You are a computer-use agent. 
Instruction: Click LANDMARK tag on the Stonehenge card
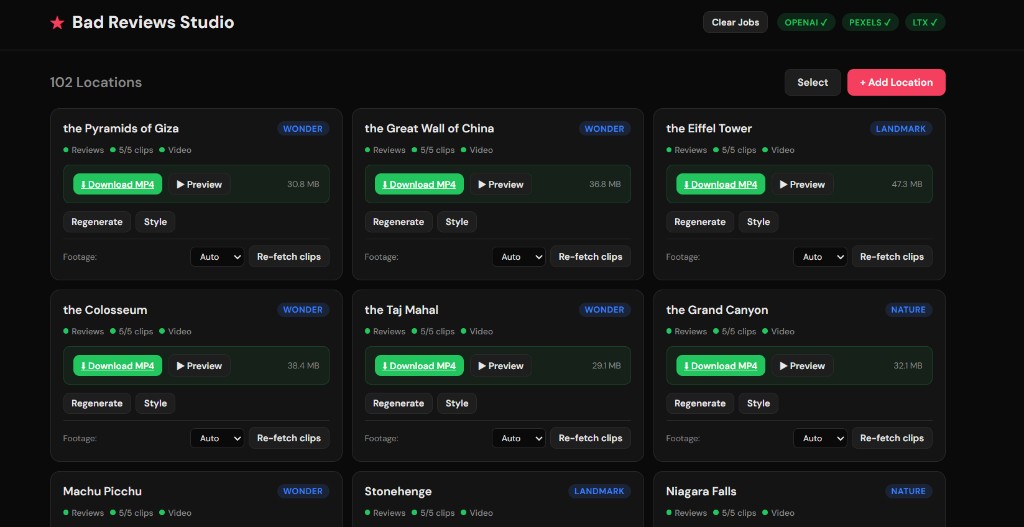(x=599, y=491)
